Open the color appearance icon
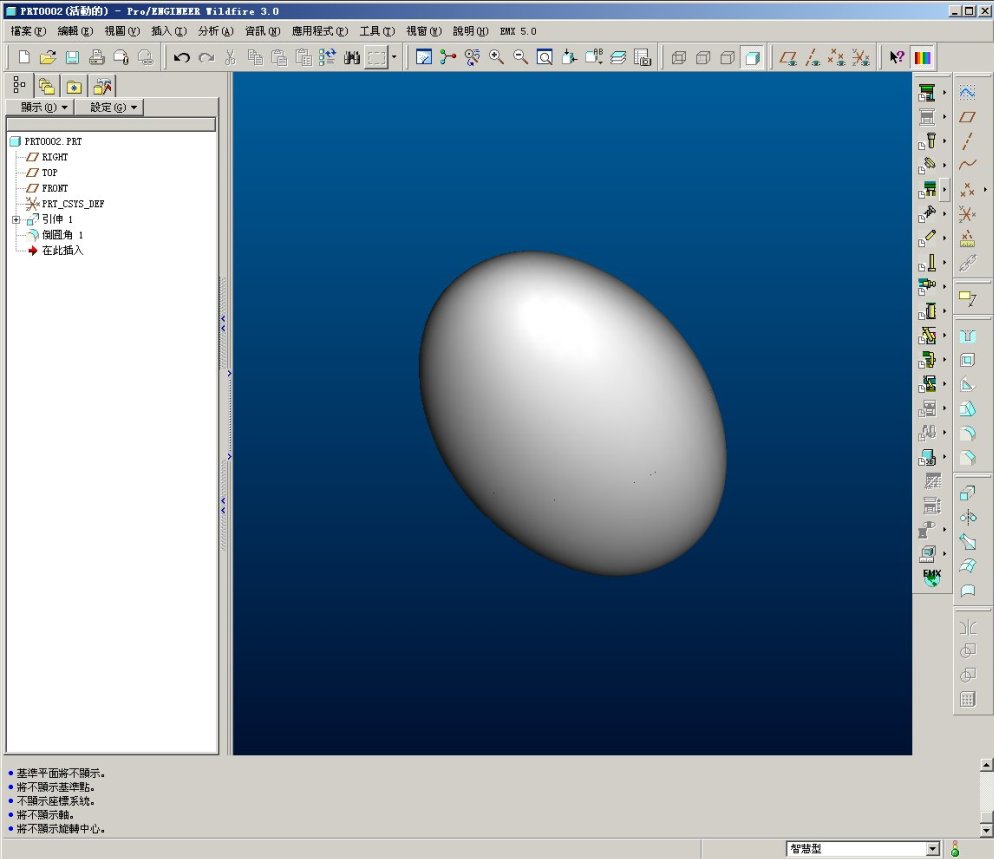Screen dimensions: 994x859 pyautogui.click(x=922, y=58)
